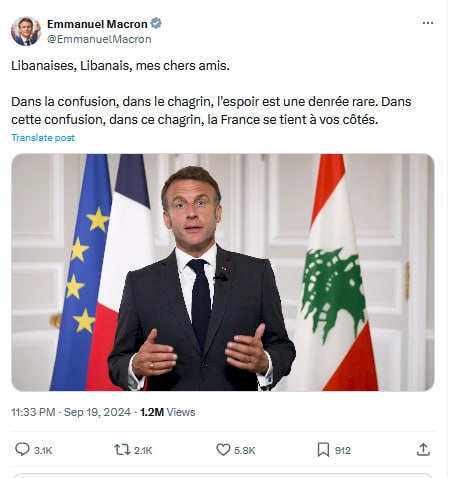Viewport: 468px width, 478px height.
Task: Click the 11:33 PM timestamp
Action: (x=33, y=412)
